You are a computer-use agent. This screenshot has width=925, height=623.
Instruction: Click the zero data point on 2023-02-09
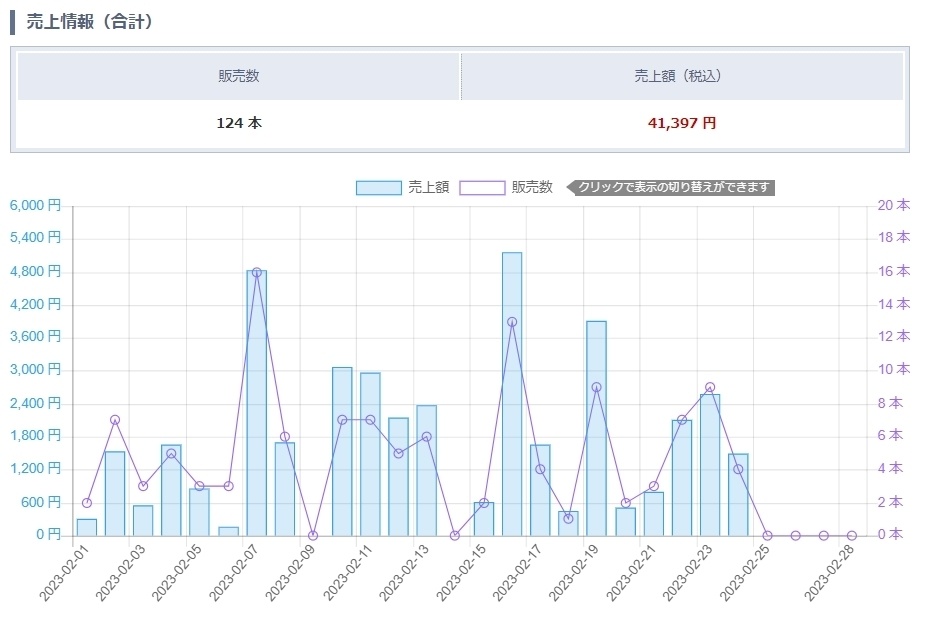pyautogui.click(x=313, y=536)
